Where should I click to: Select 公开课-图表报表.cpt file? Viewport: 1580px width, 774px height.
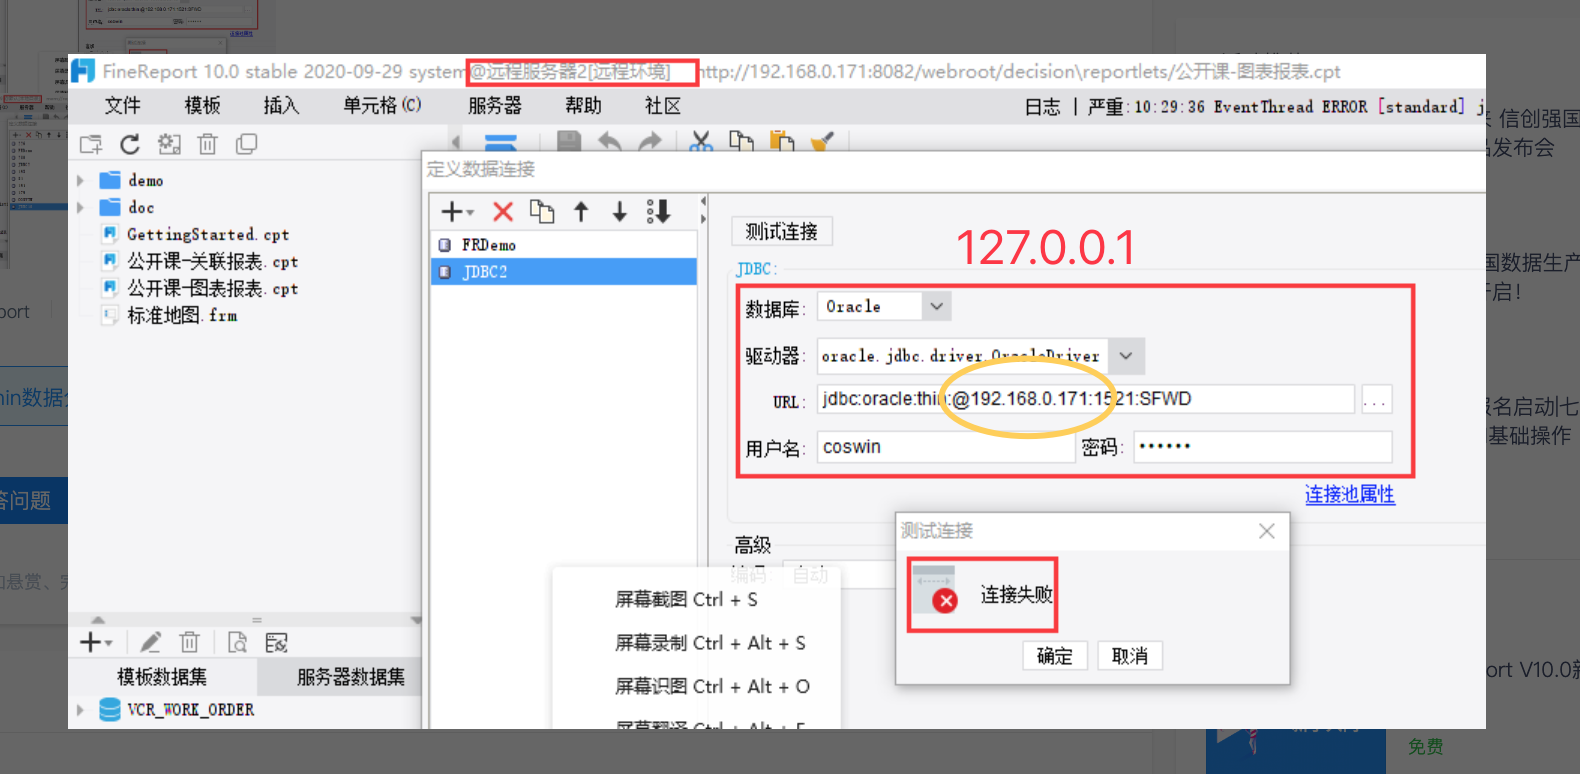tap(212, 289)
